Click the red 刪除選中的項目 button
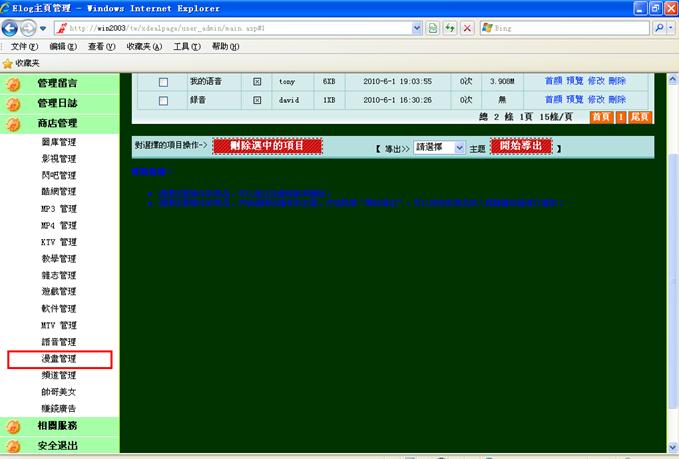 coord(267,146)
